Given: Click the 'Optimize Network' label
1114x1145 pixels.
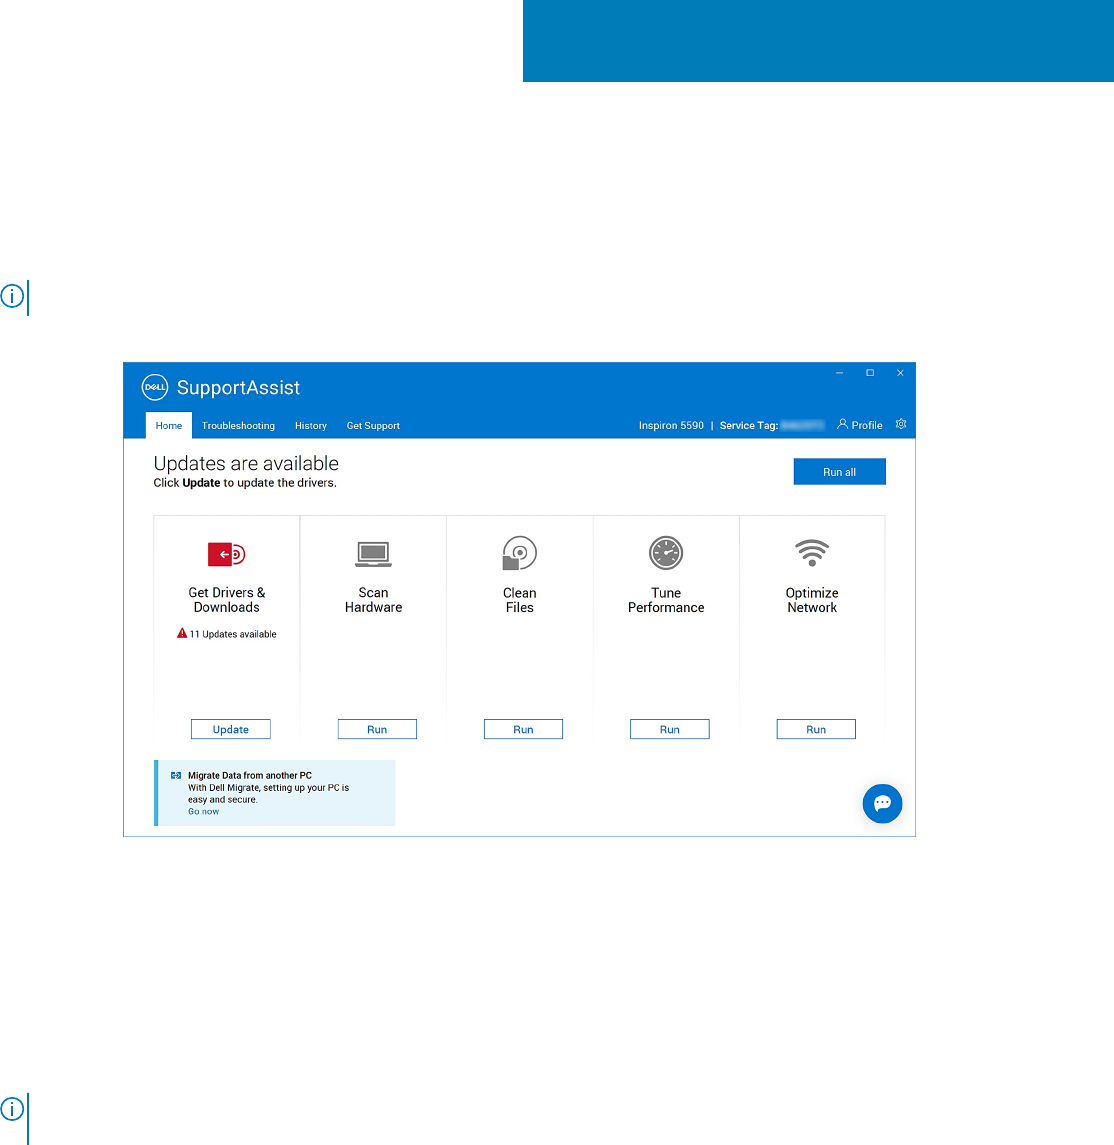Looking at the screenshot, I should click(x=812, y=600).
